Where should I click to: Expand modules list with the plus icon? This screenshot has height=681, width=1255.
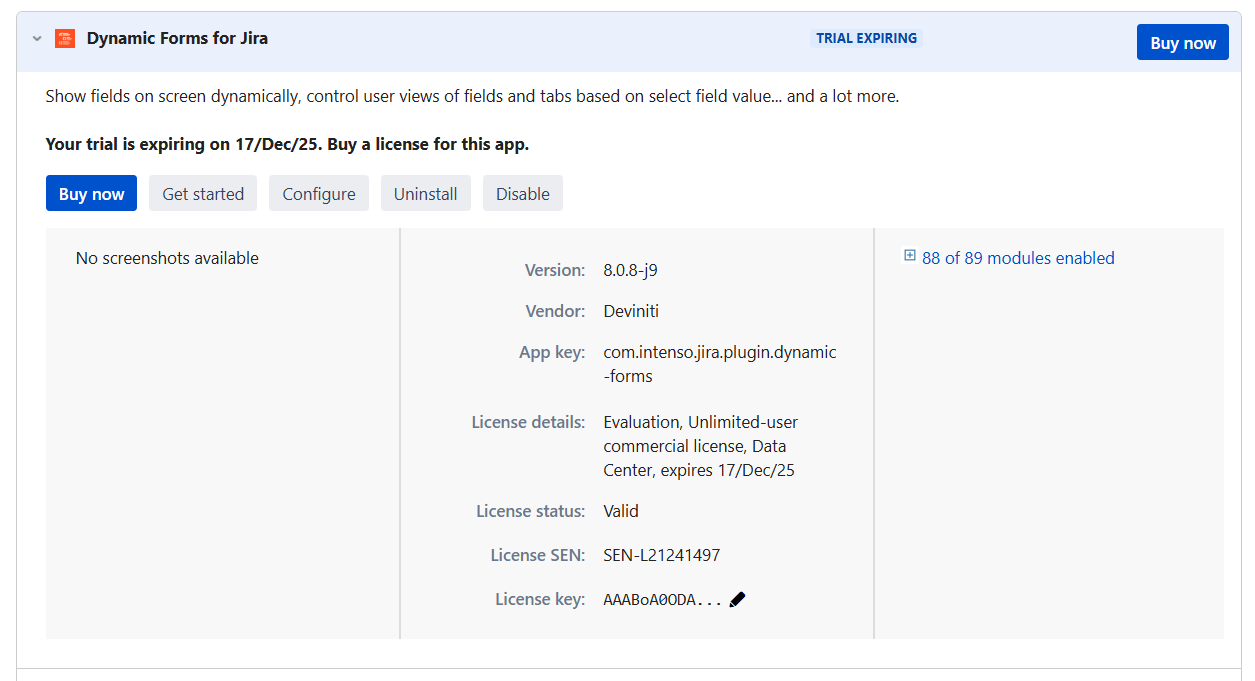click(910, 256)
